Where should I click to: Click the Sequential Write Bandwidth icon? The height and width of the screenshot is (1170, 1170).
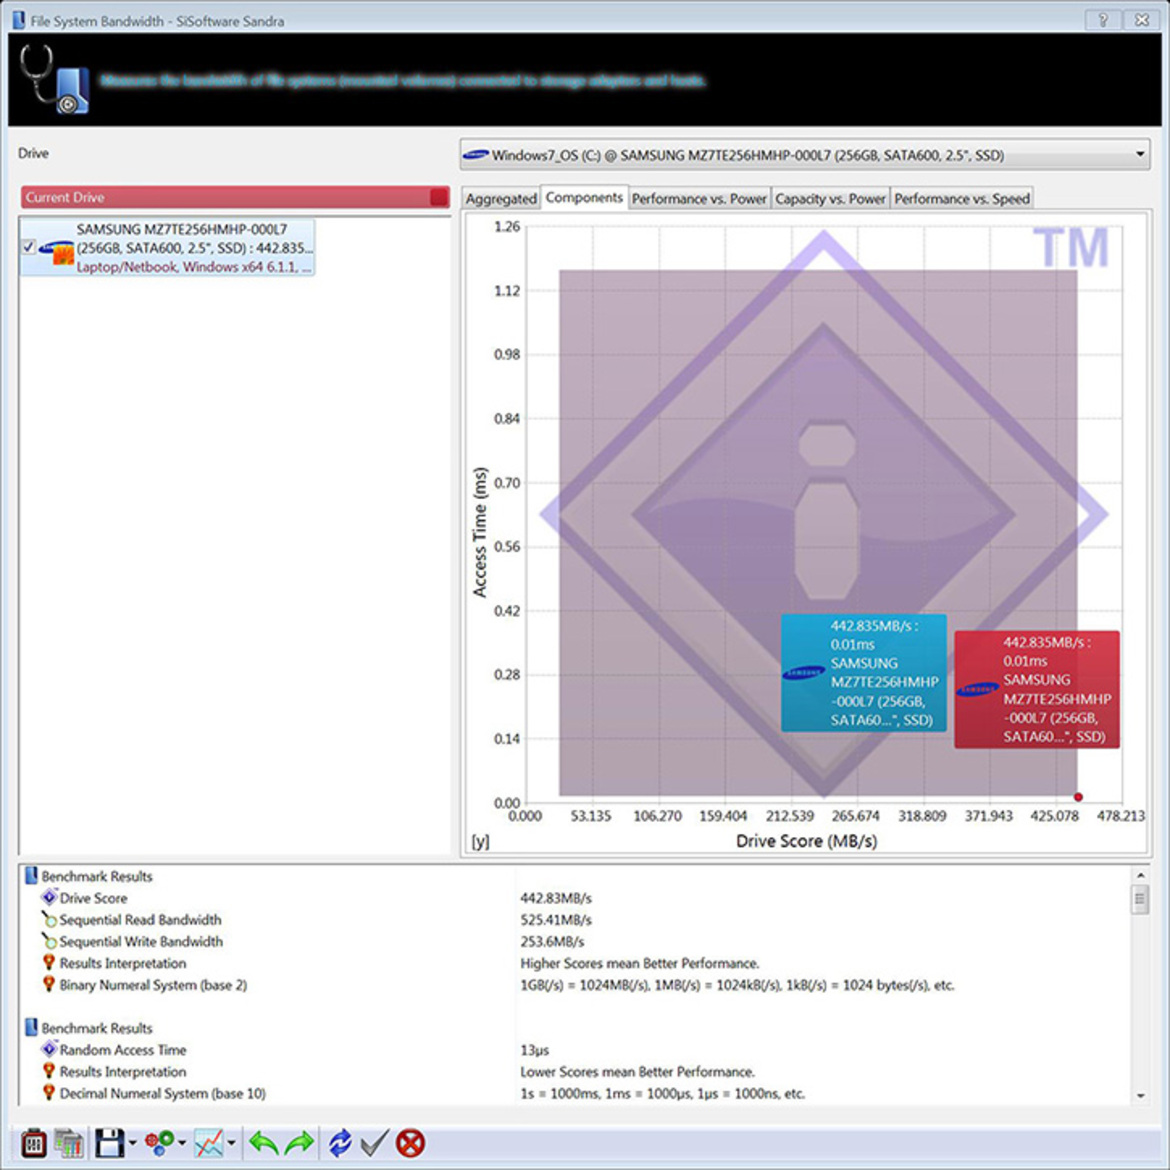coord(49,941)
